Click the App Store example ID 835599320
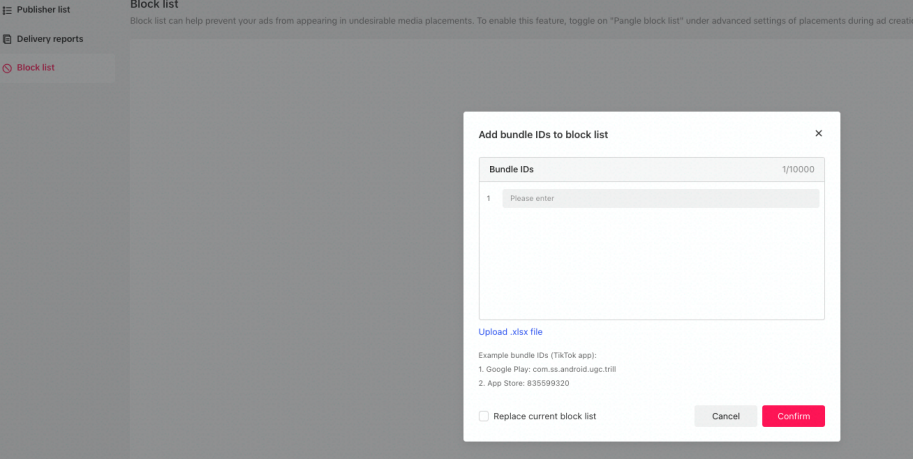Screen dimensions: 913x459 (548, 383)
